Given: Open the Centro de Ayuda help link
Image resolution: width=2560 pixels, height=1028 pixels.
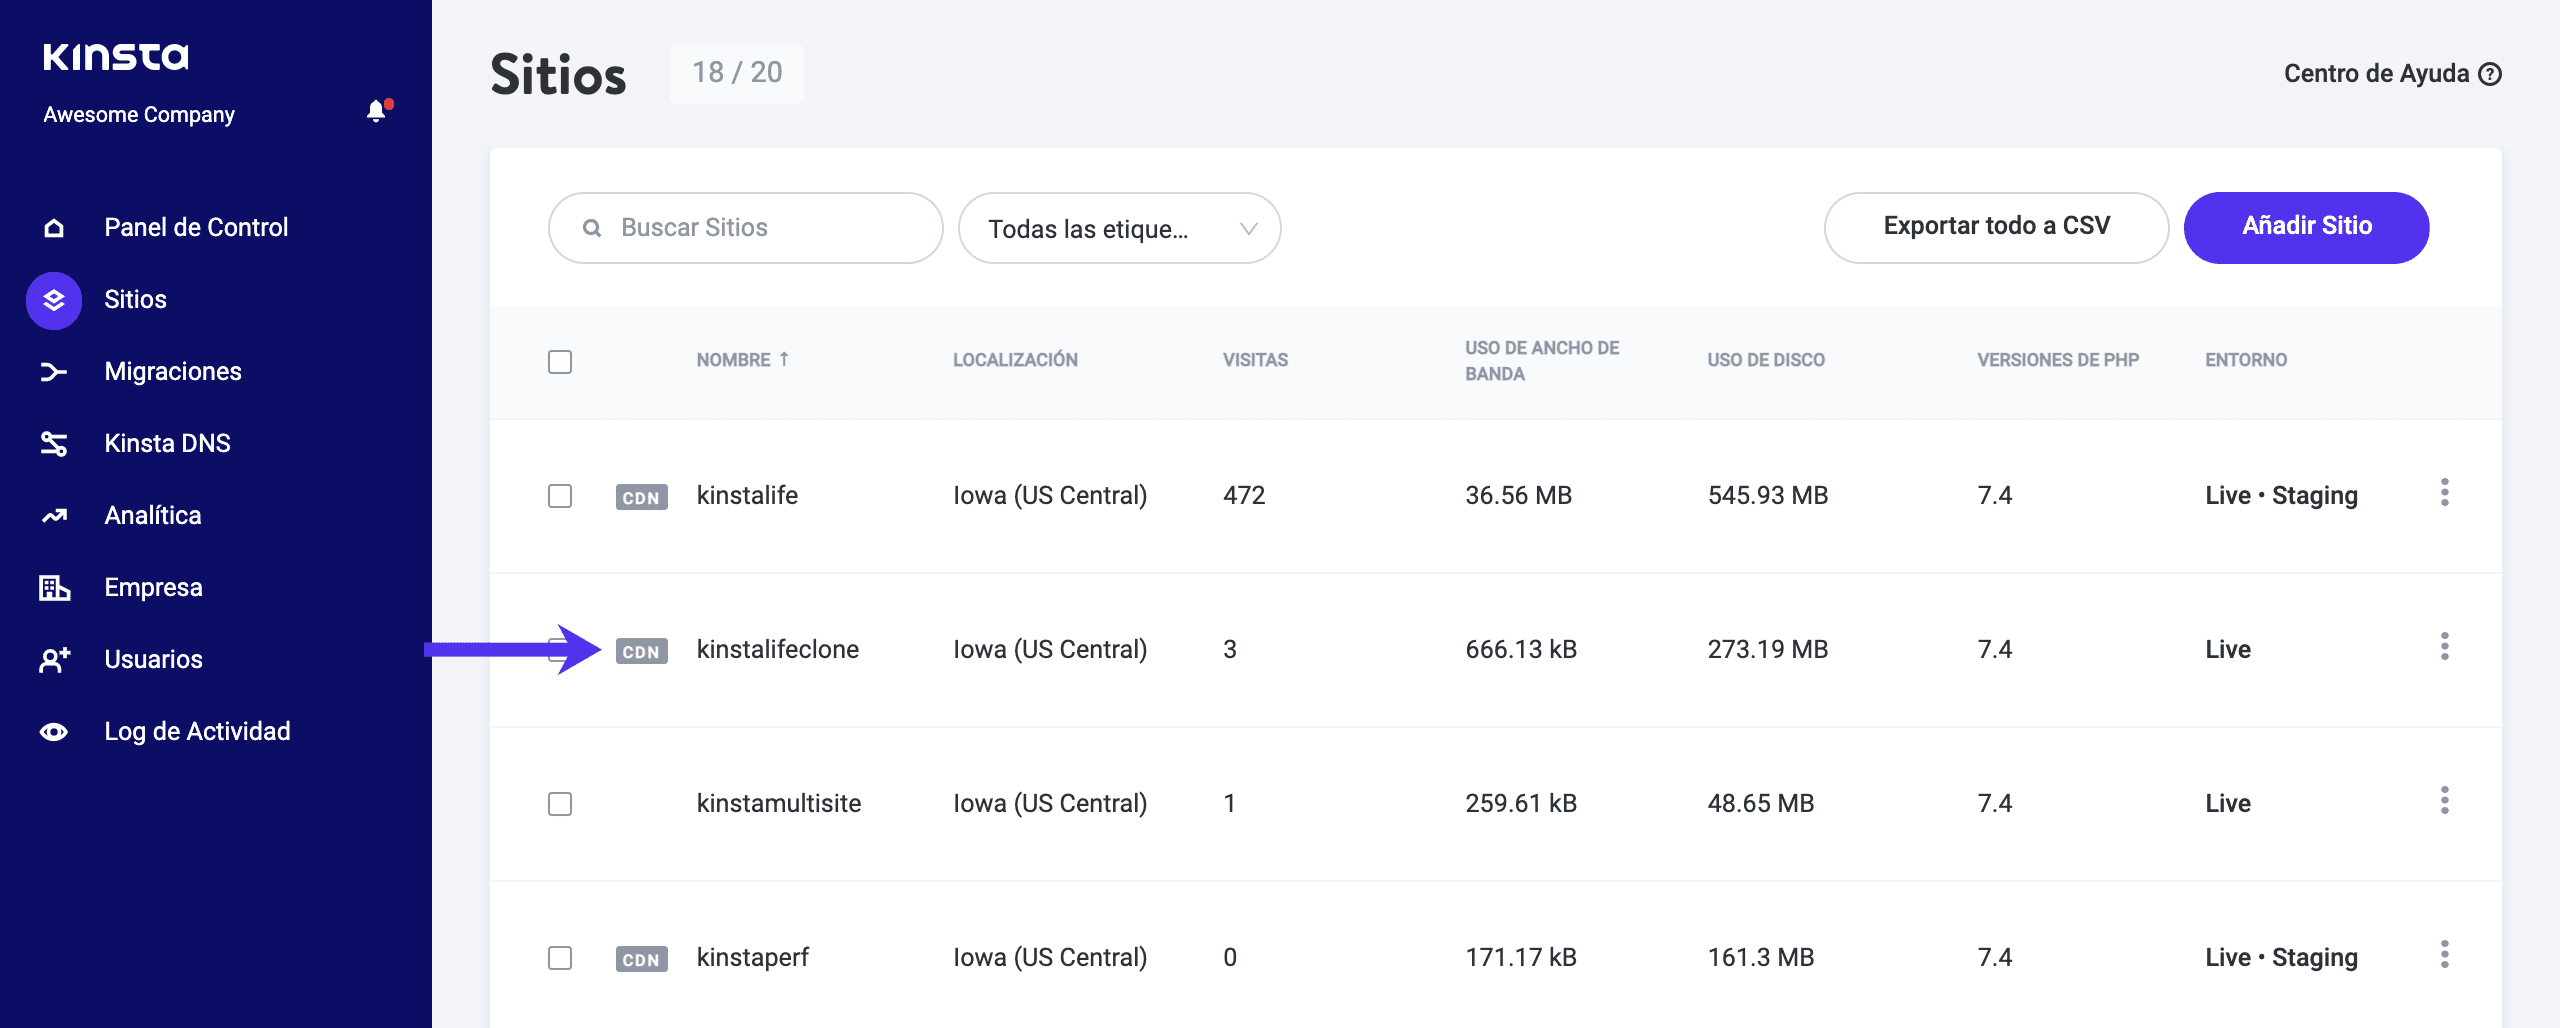Looking at the screenshot, I should click(2391, 74).
